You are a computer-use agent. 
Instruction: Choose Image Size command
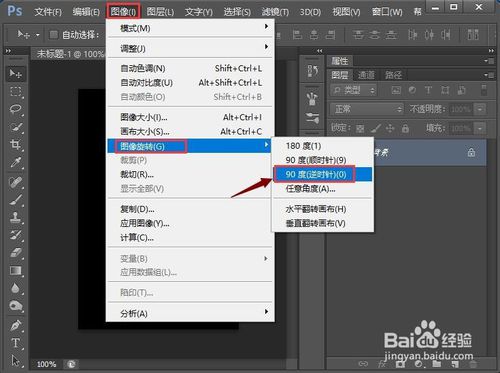point(190,117)
